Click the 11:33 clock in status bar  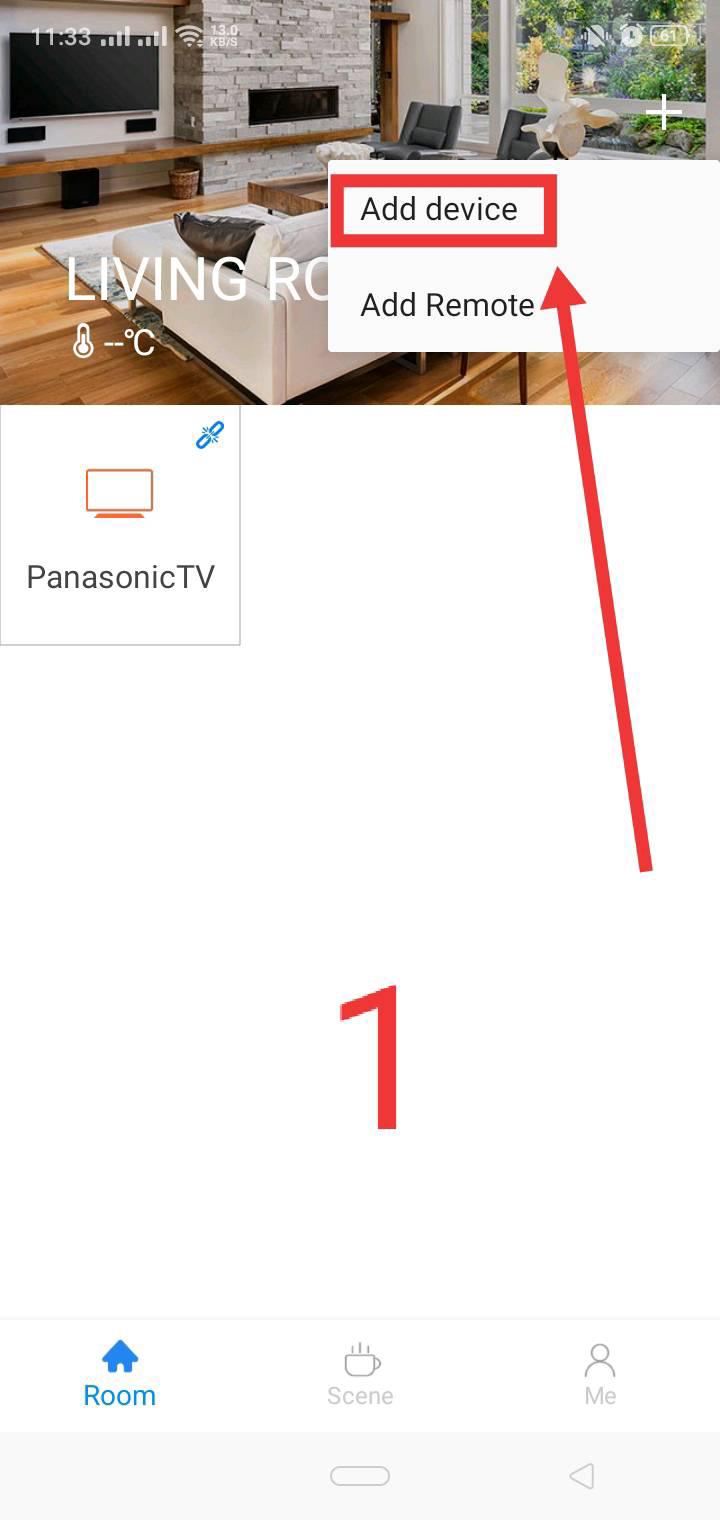click(x=61, y=37)
